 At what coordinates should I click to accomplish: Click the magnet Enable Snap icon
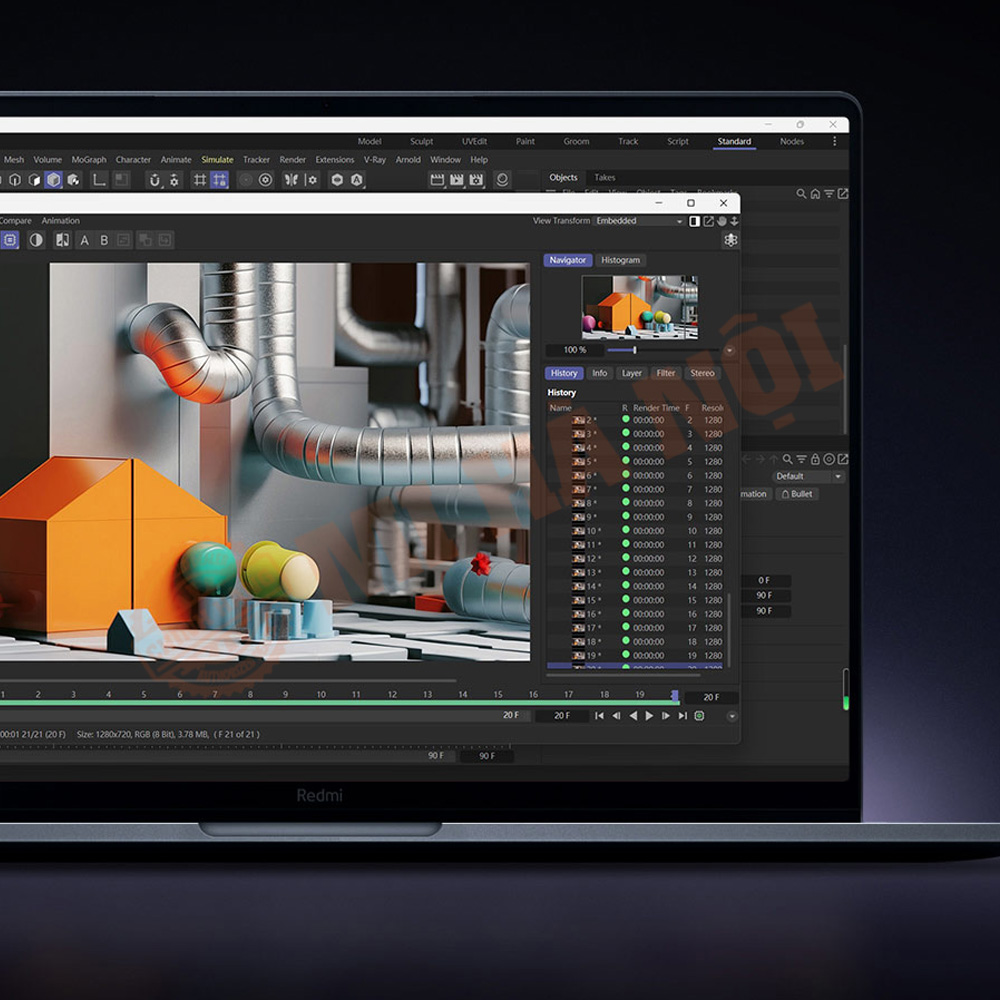click(154, 180)
